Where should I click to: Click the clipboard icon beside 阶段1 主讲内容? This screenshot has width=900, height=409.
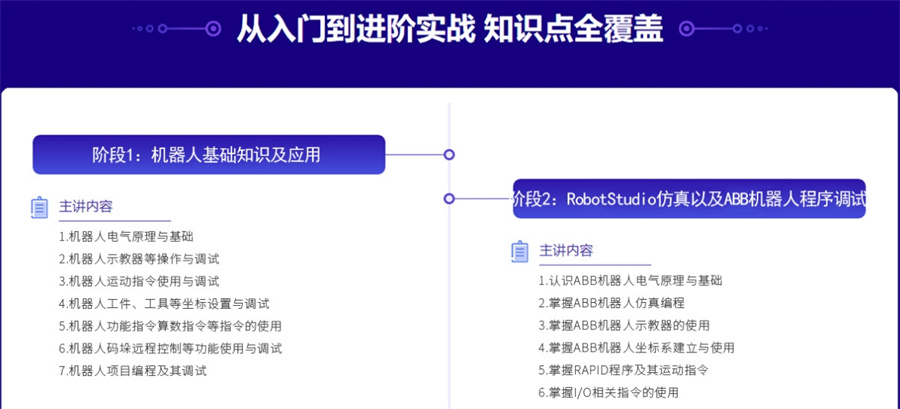[x=39, y=208]
